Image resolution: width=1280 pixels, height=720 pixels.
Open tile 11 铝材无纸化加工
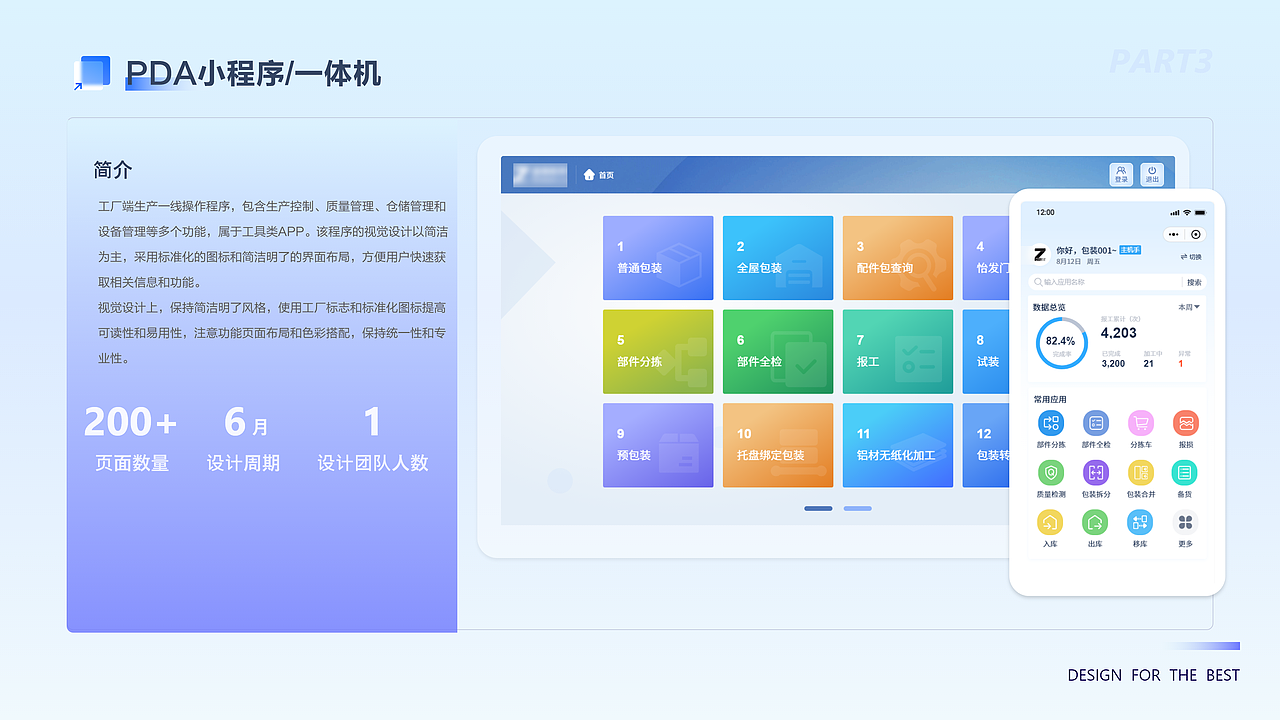click(898, 445)
